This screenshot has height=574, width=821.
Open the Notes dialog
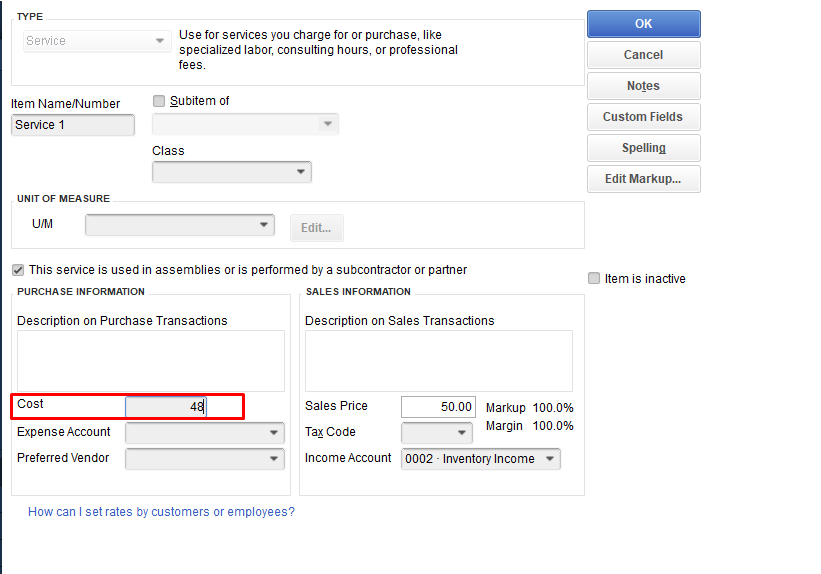coord(643,86)
